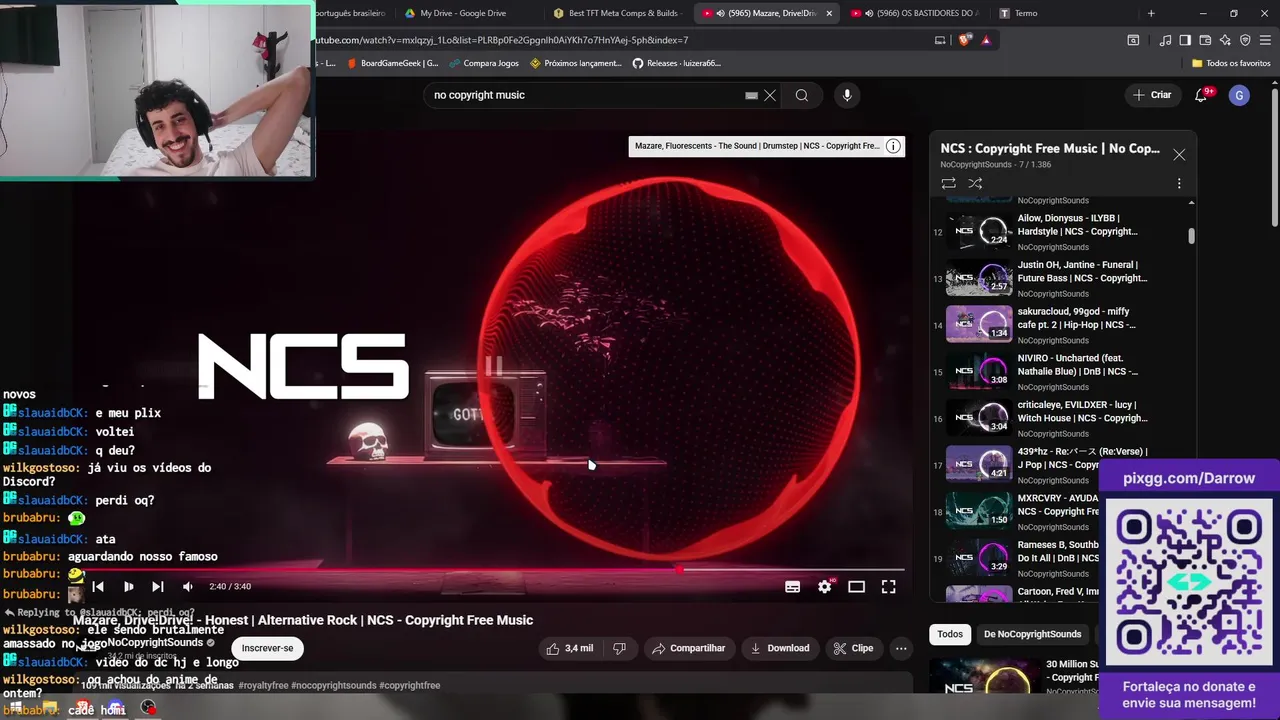Select the Todos filter chip
This screenshot has width=1280, height=720.
(950, 634)
